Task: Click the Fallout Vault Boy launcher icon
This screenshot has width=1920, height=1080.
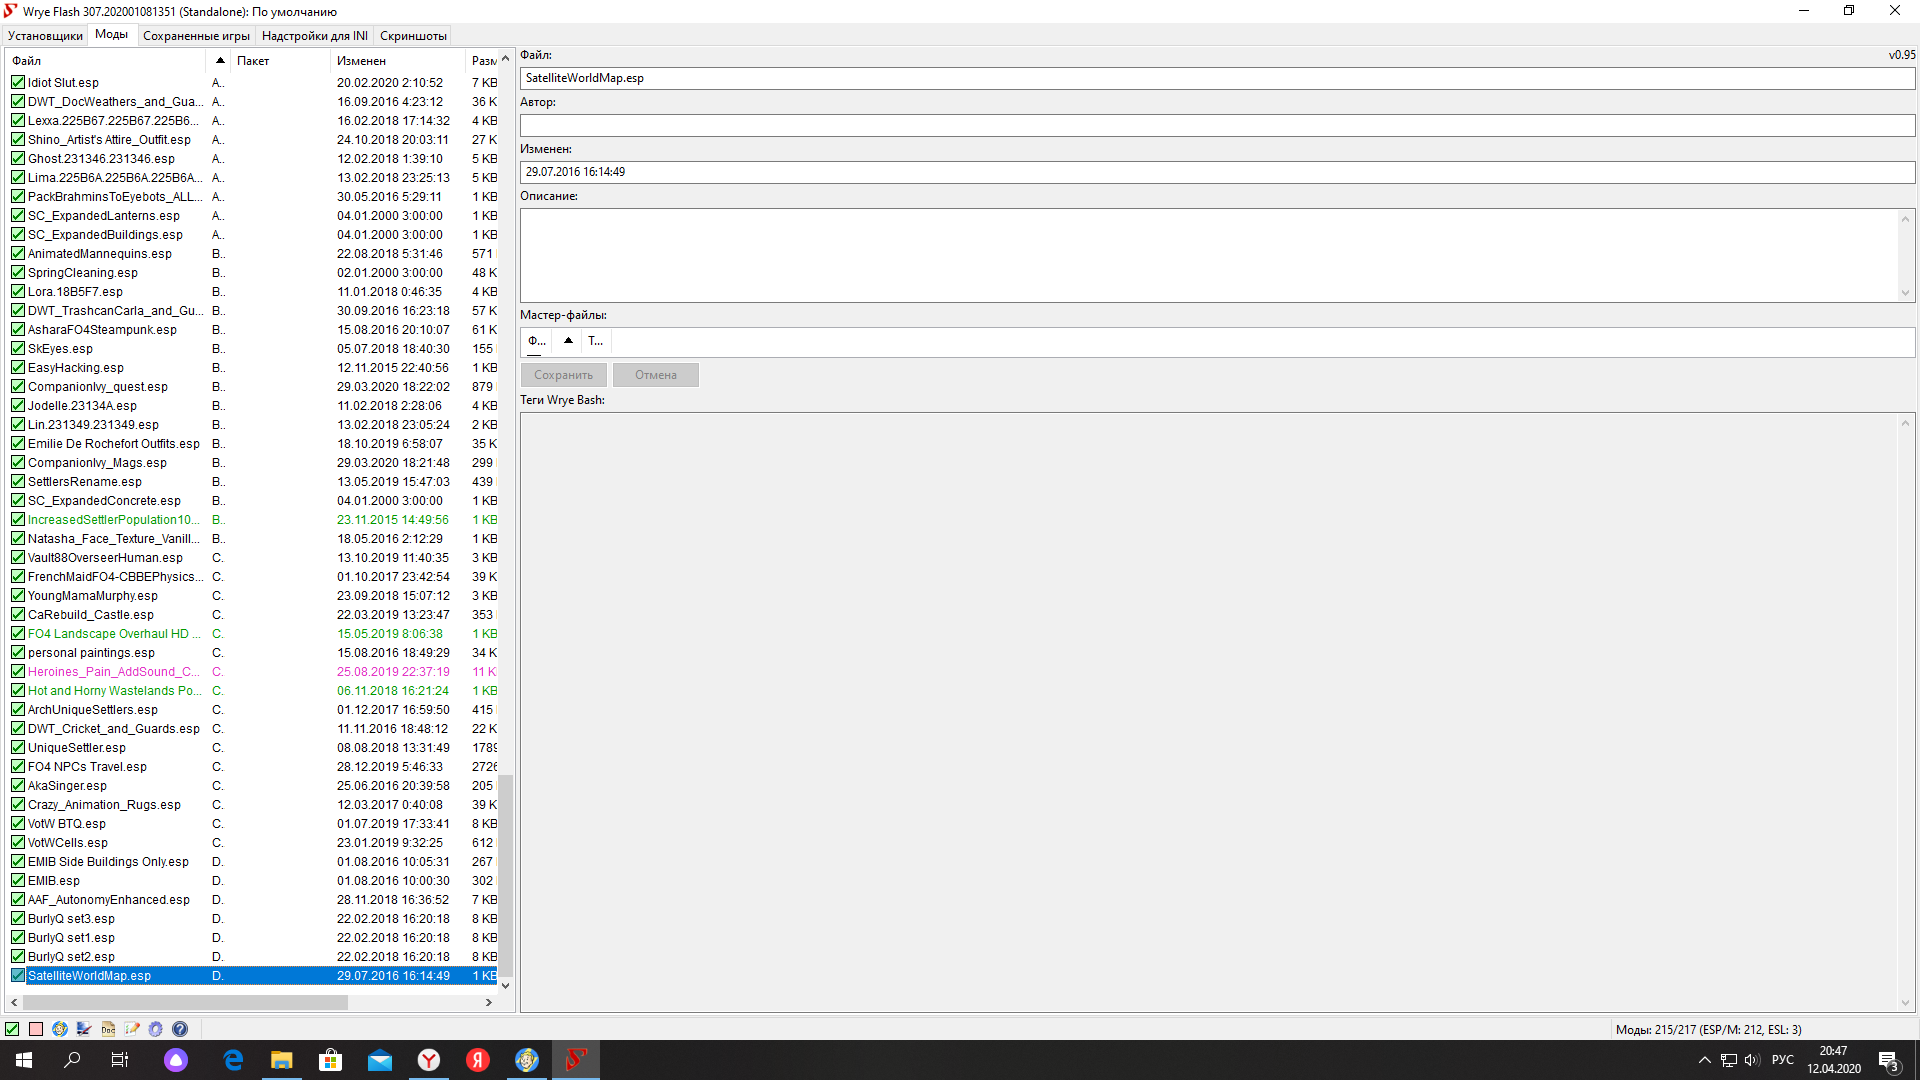Action: (60, 1029)
